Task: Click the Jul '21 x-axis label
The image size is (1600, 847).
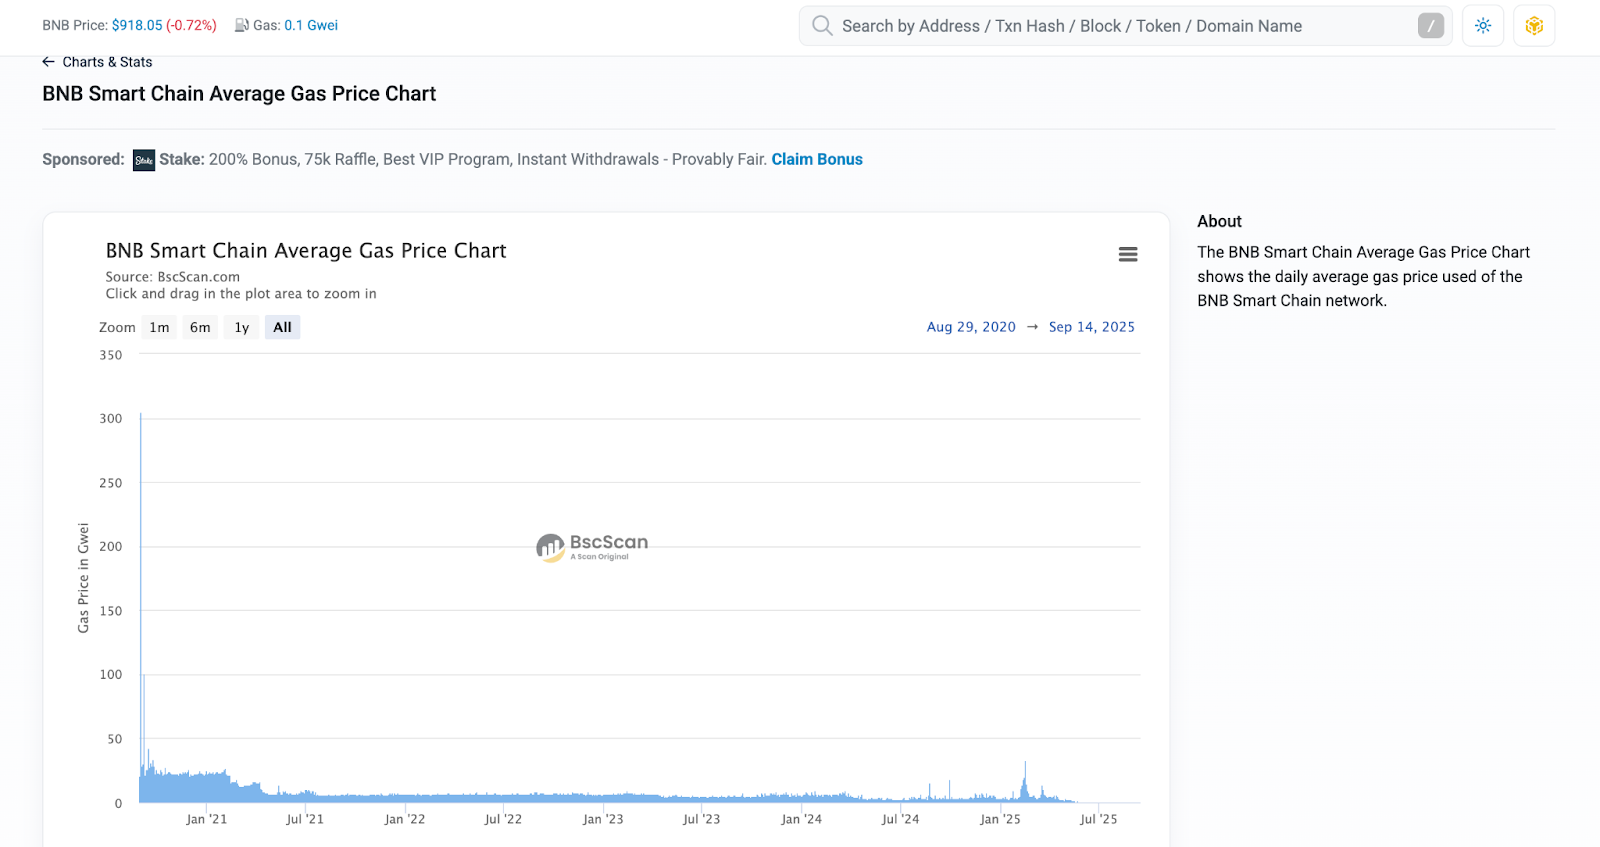Action: (305, 819)
